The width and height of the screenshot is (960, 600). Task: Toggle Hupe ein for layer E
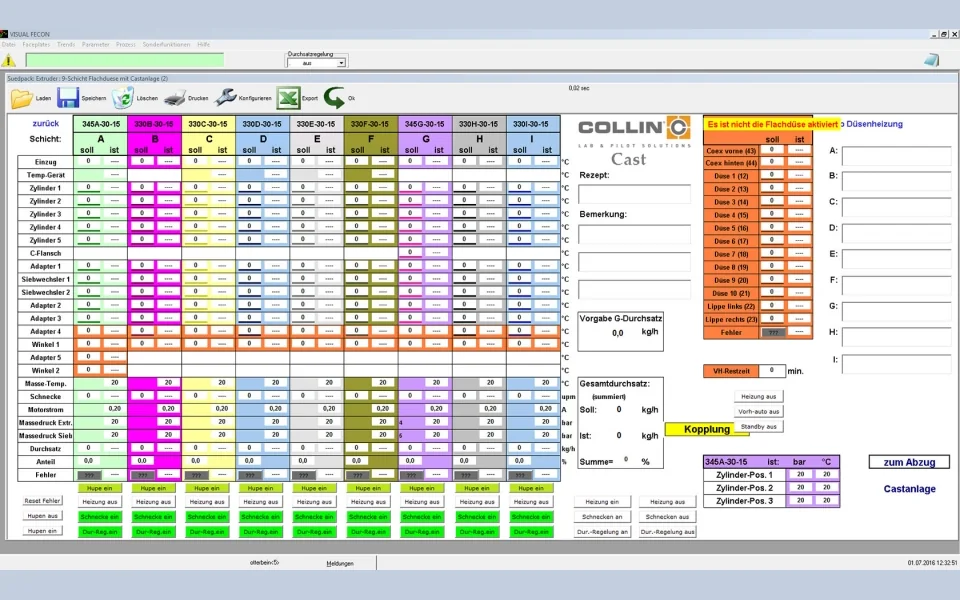coord(315,489)
